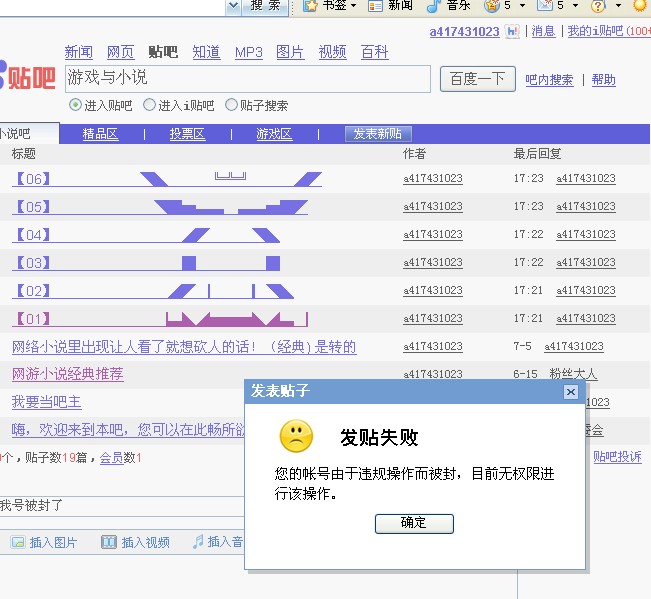
Task: Focus the 游戏与小说 search input field
Action: pos(248,78)
